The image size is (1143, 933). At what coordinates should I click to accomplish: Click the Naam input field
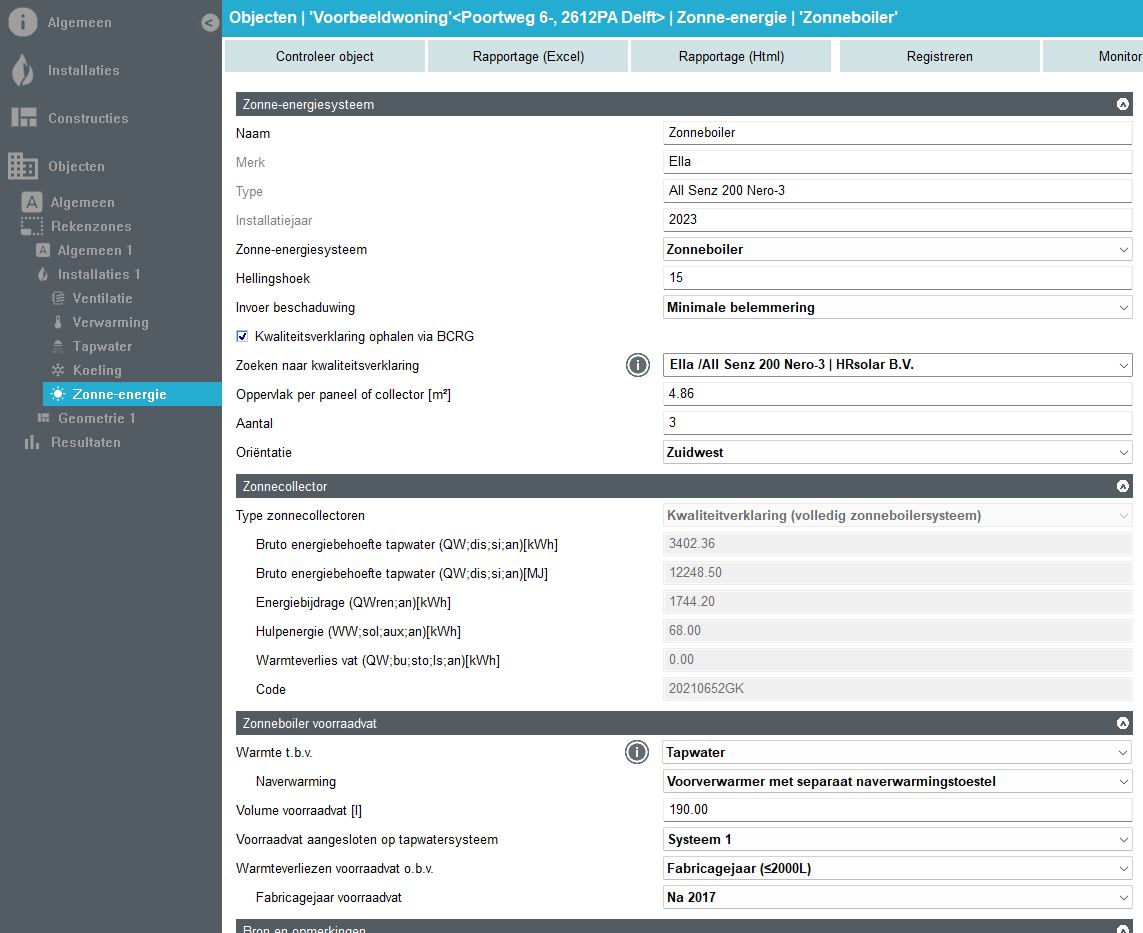pos(897,133)
